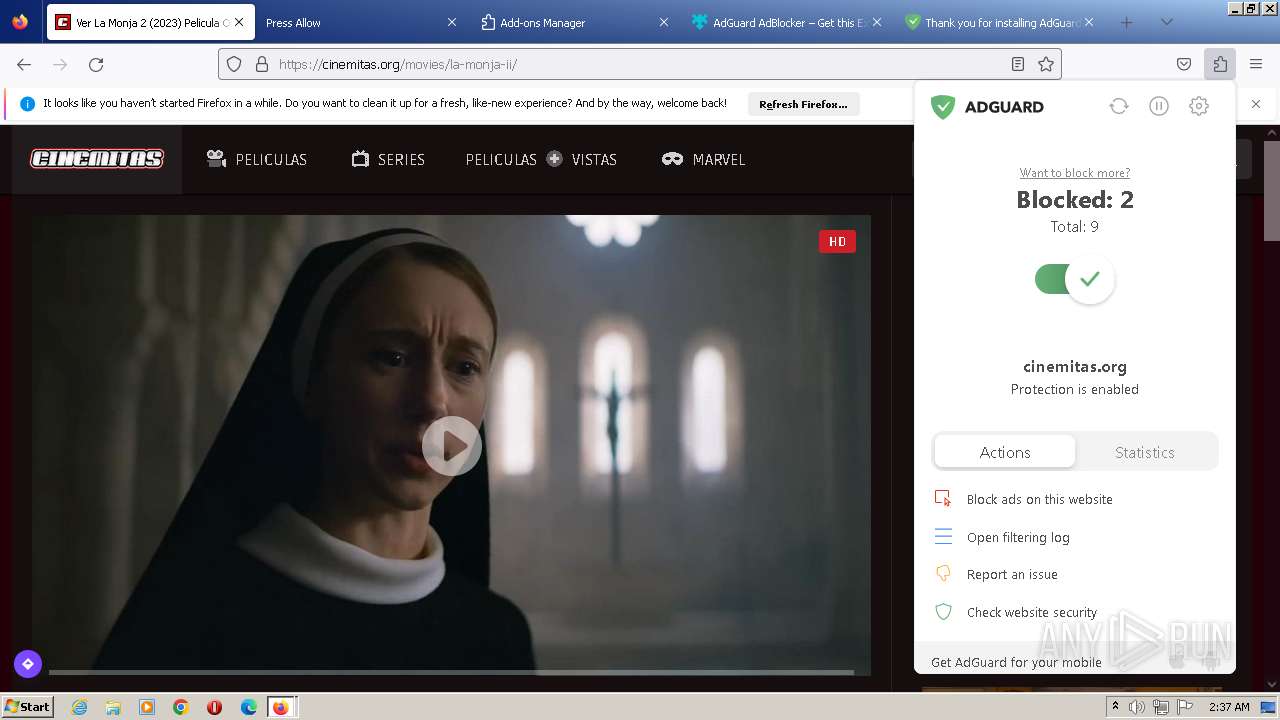The height and width of the screenshot is (720, 1280).
Task: Close the Ver La Monja 2 tab
Action: tap(239, 22)
